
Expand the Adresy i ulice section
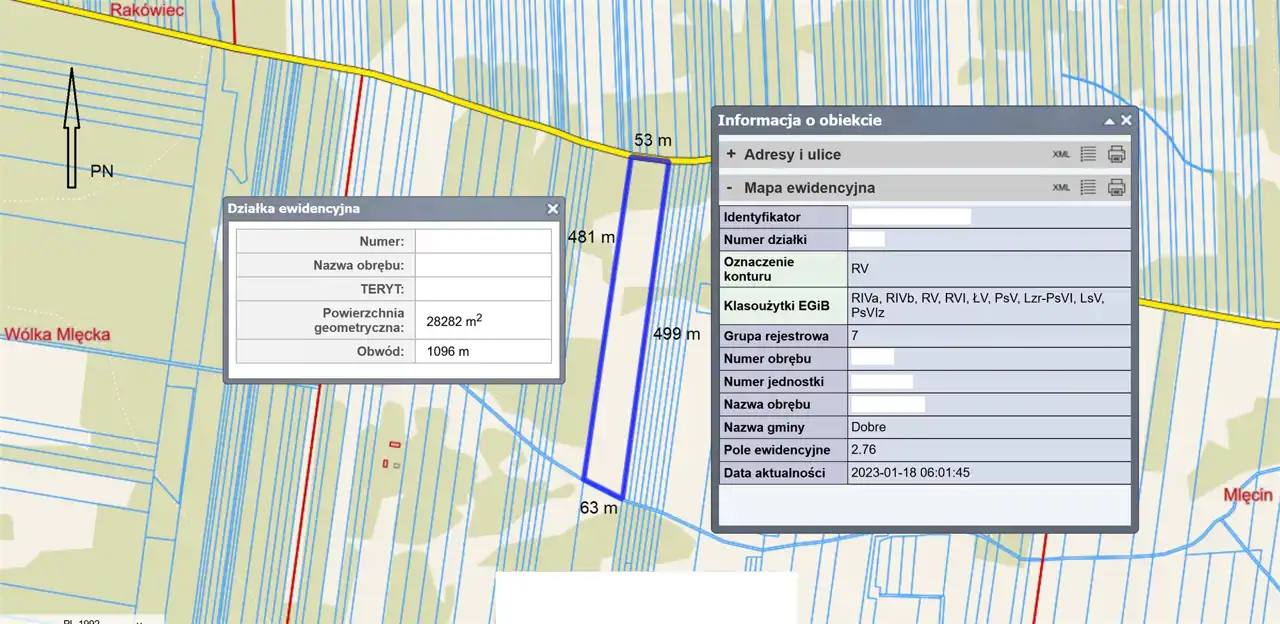click(731, 155)
